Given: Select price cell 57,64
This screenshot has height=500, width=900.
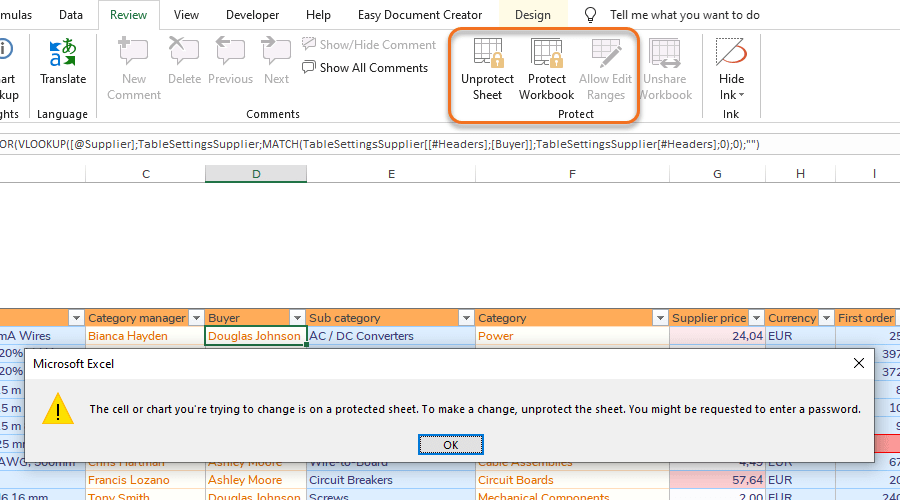Looking at the screenshot, I should click(717, 480).
